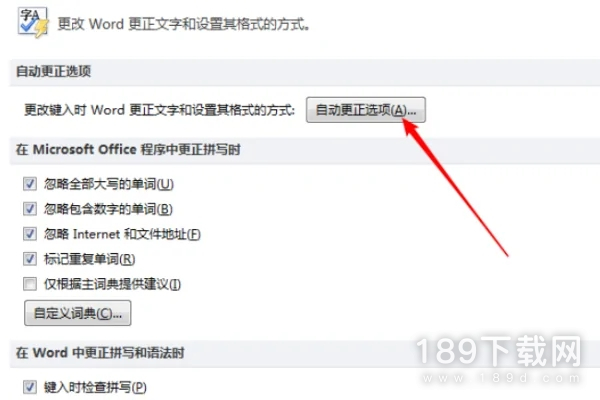Click the 忽略 Internet 和文件地址(F) label text
Screen dimensions: 600x400
(122, 234)
